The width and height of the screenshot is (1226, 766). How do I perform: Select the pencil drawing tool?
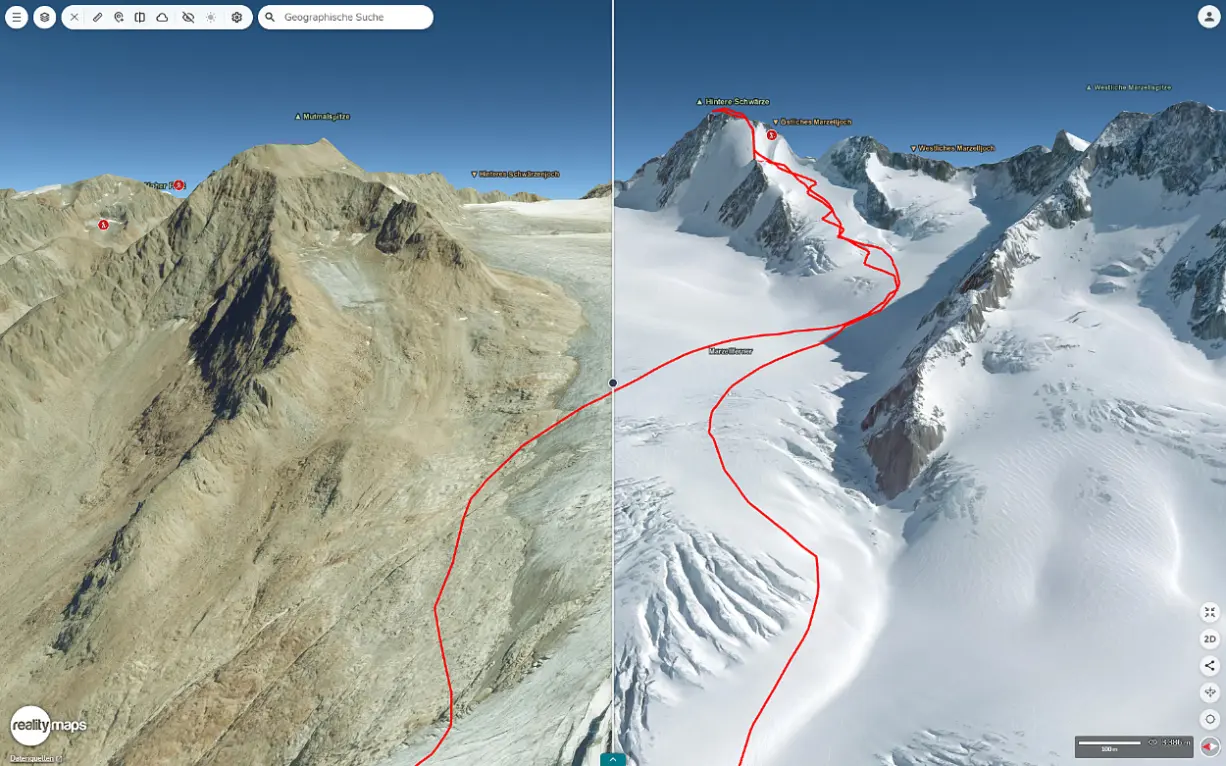pos(97,17)
